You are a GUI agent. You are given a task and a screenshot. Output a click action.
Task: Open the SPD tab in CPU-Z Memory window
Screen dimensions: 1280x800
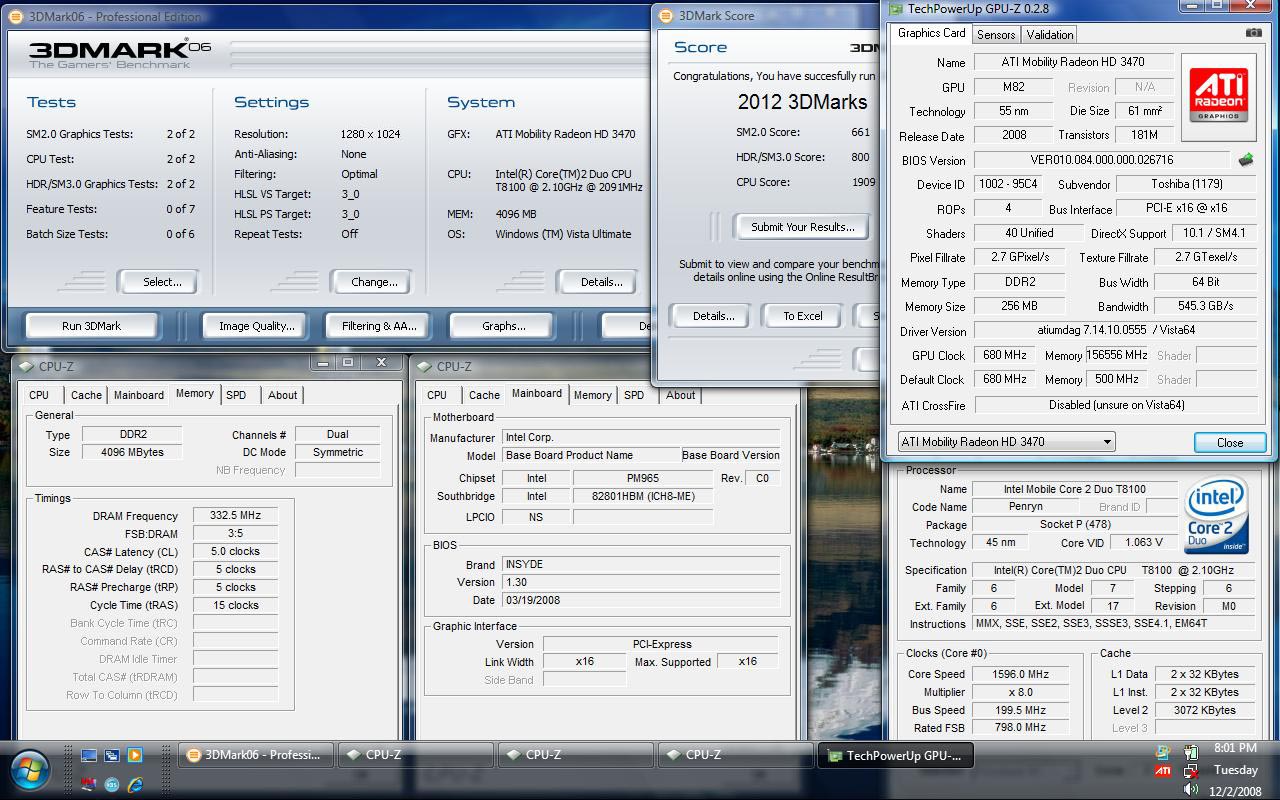point(236,395)
